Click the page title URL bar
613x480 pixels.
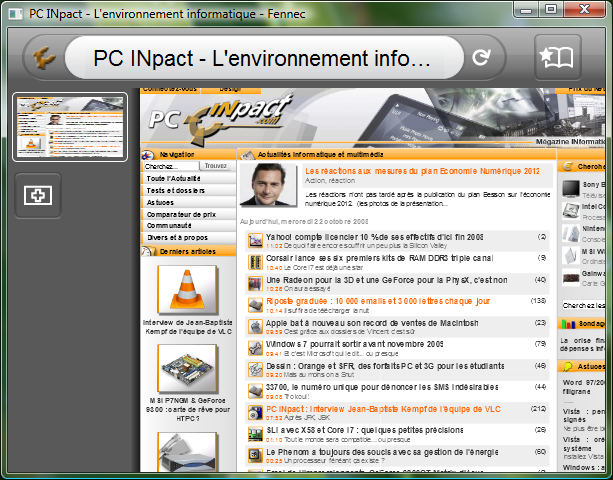(264, 58)
